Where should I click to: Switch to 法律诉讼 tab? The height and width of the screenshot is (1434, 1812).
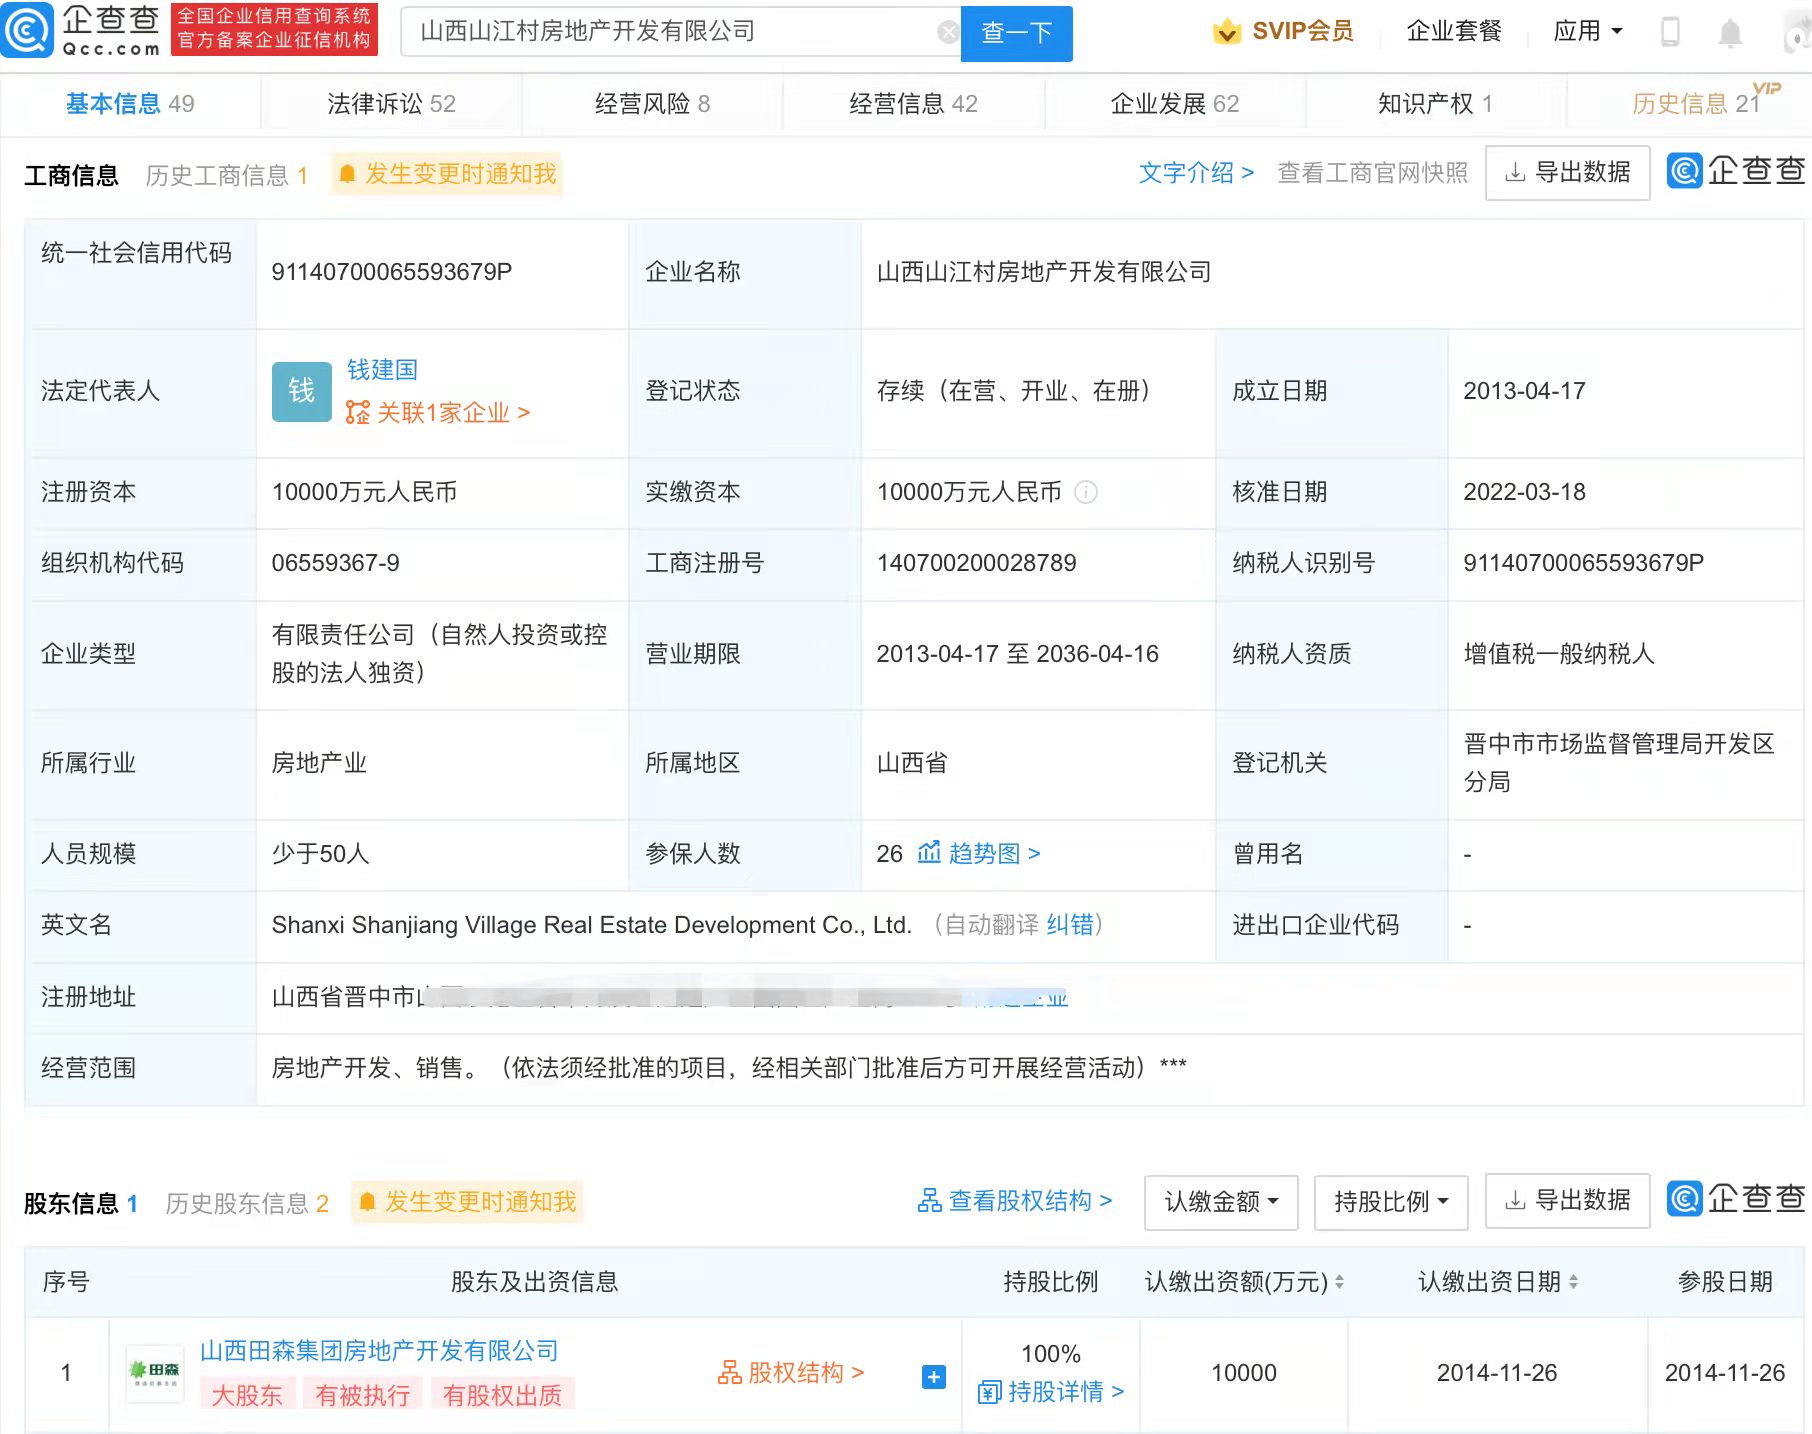391,104
